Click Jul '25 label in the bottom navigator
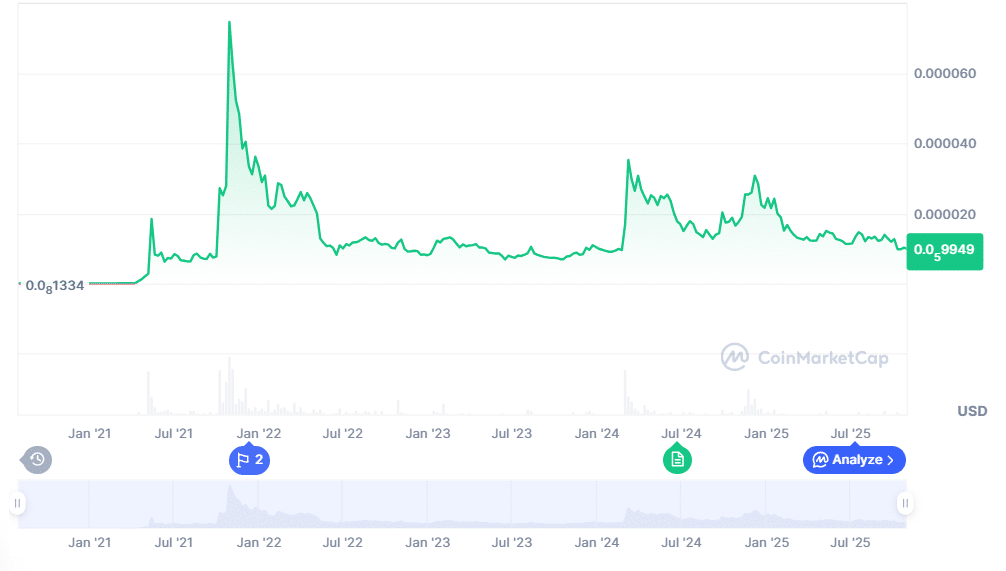The height and width of the screenshot is (571, 1006). tap(852, 543)
